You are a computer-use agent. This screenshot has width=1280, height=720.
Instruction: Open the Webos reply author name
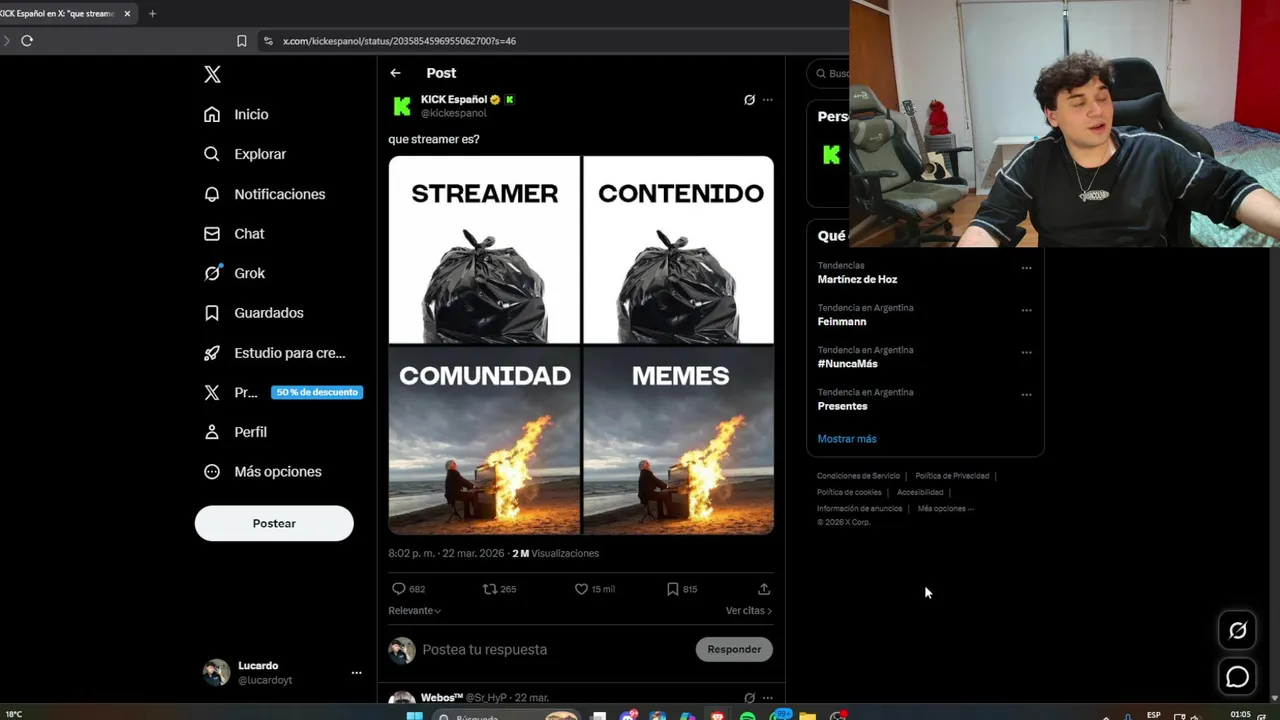[442, 697]
